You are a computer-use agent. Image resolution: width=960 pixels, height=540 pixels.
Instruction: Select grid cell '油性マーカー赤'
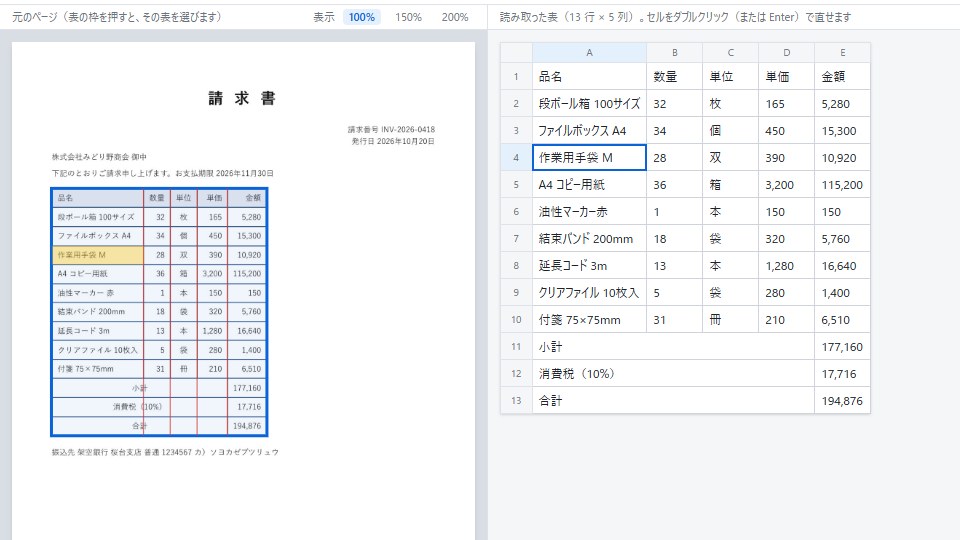[589, 211]
